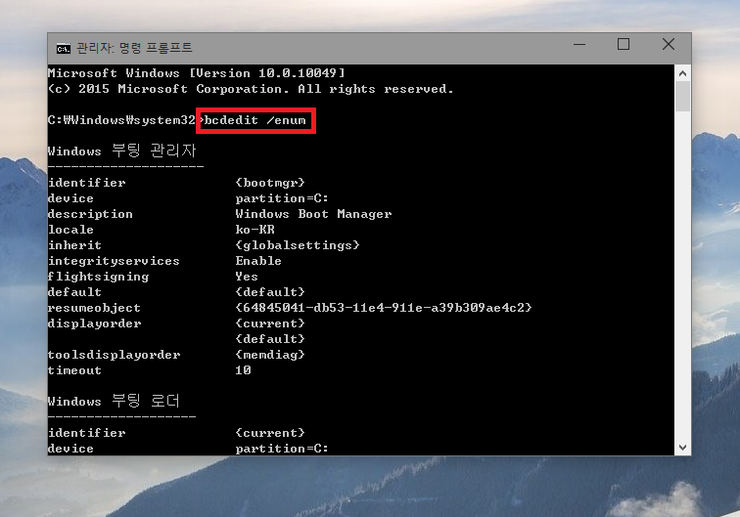Click the {globalsettings} inherit value
Viewport: 740px width, 517px height.
tap(297, 245)
